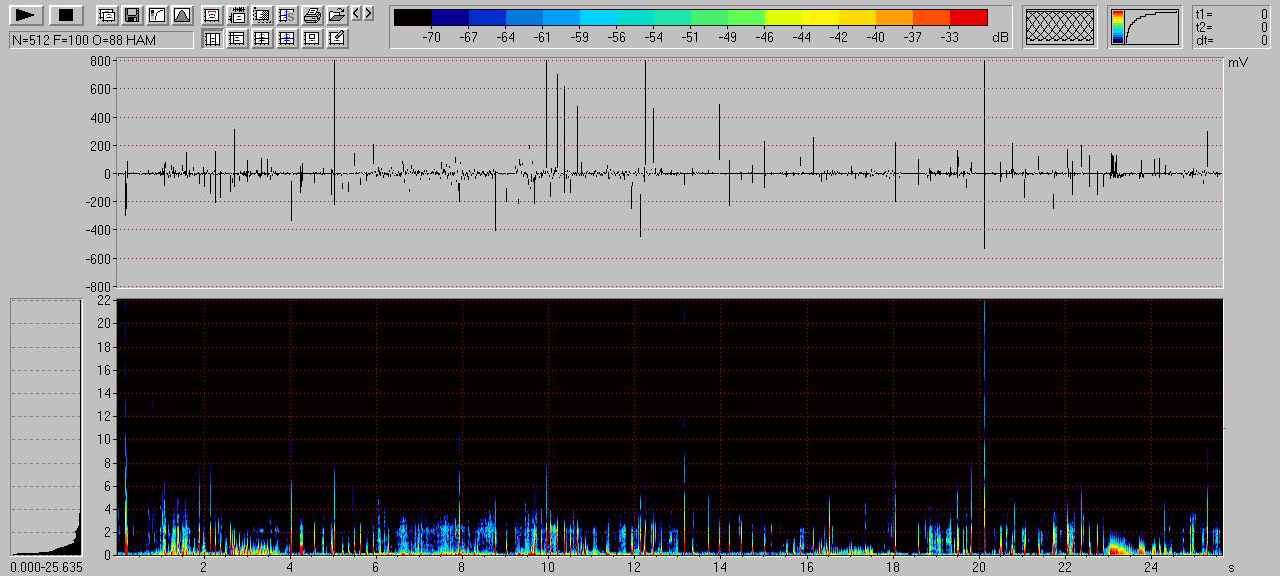Click the pencil edit icon in second toolbar row
This screenshot has height=576, width=1280.
point(337,38)
